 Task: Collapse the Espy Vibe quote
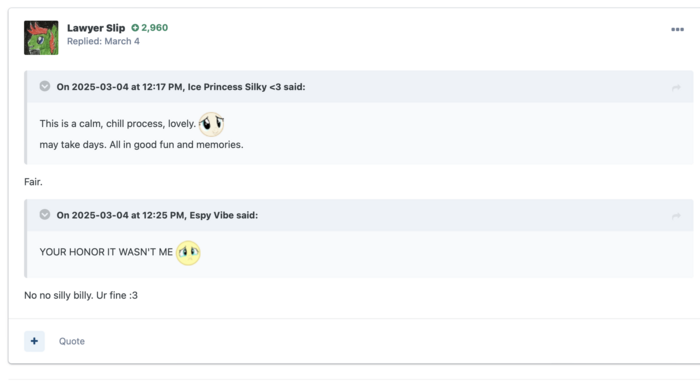point(45,215)
